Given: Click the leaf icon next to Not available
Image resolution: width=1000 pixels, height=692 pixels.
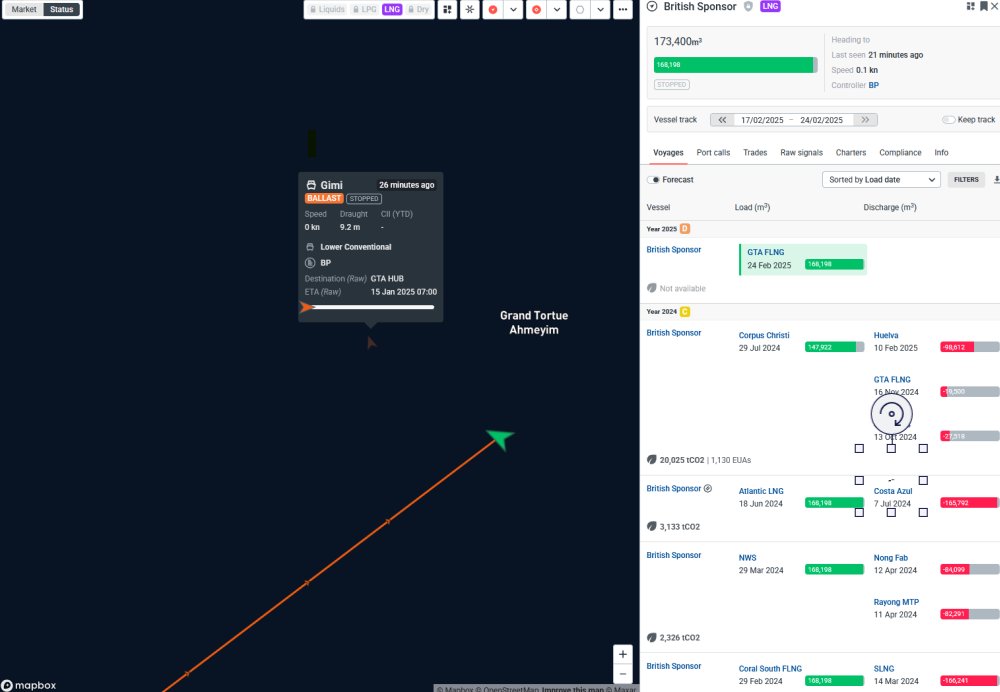Looking at the screenshot, I should coord(652,288).
